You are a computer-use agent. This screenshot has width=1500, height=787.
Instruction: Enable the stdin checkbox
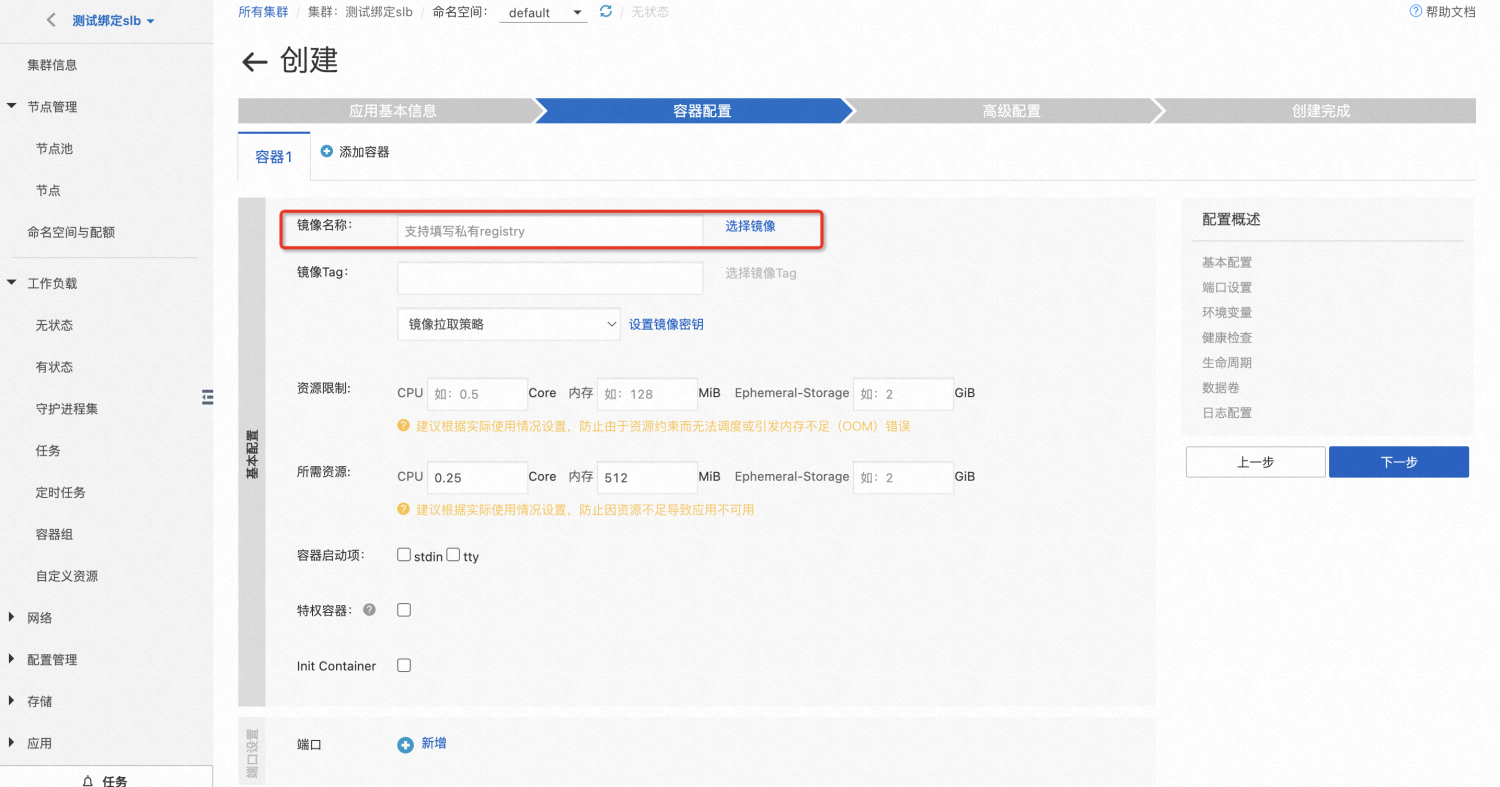(404, 554)
